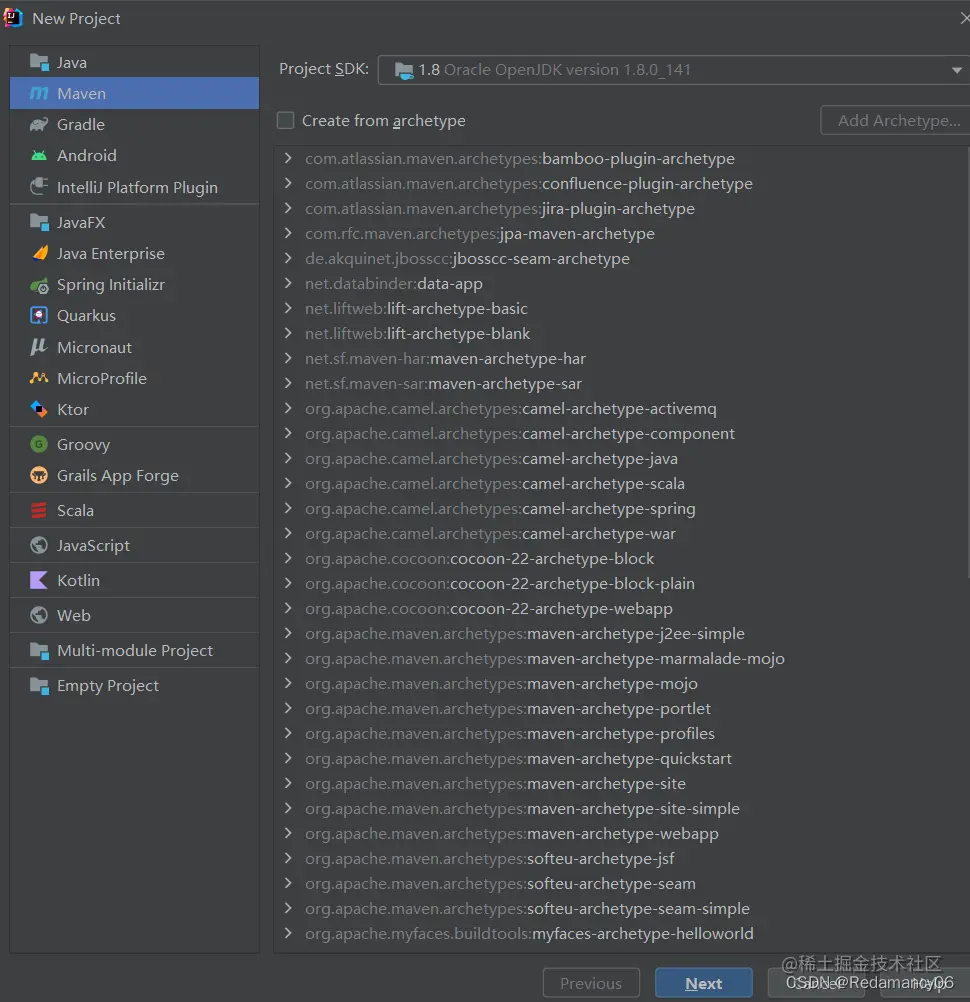Click the Scala red icon
The width and height of the screenshot is (970, 1002).
point(39,511)
